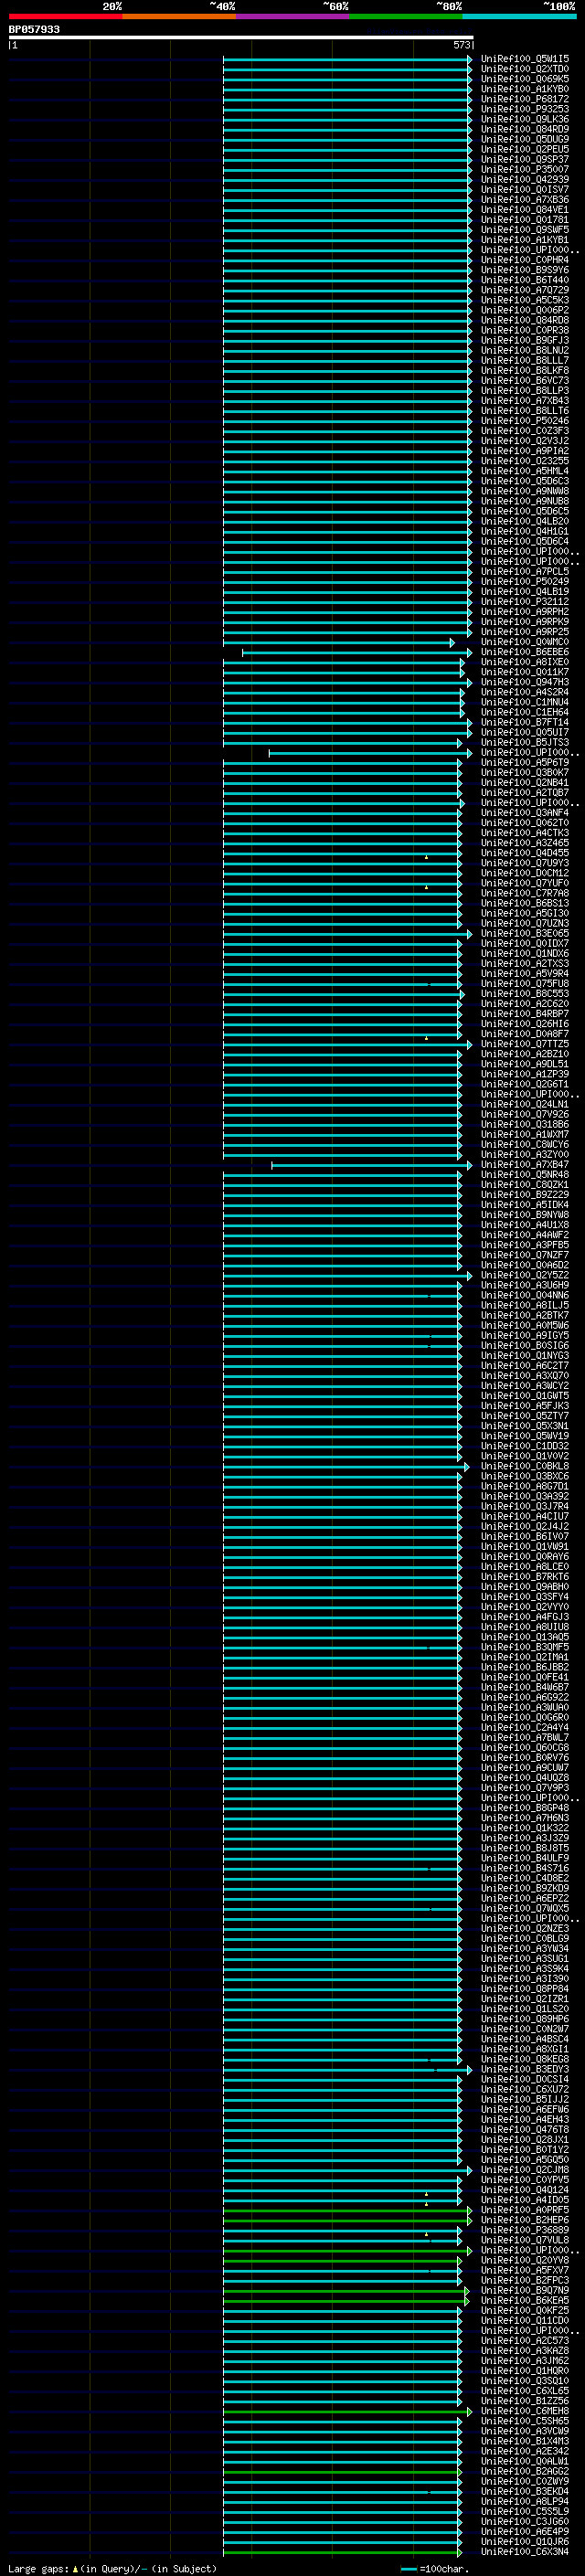Select hit UniRef100_P93253
585x2576 pixels.
525,109
